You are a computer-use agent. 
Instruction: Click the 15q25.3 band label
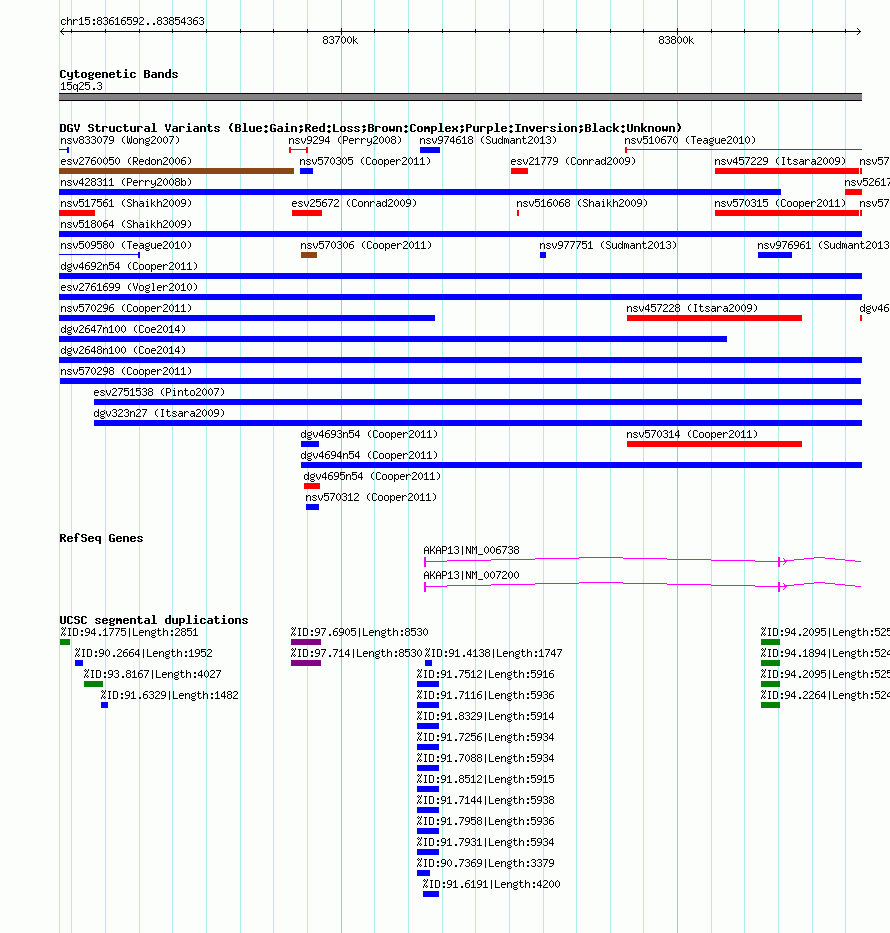pos(81,86)
